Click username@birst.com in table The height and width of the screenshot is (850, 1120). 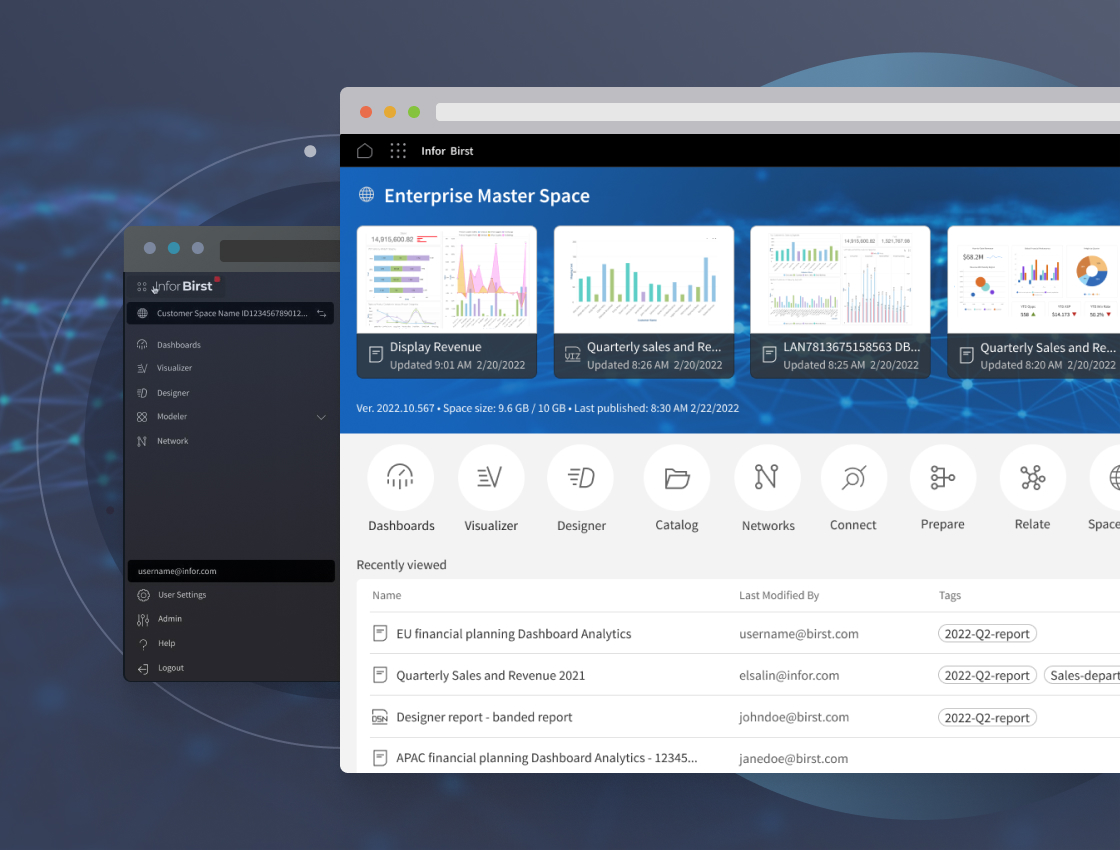click(799, 634)
